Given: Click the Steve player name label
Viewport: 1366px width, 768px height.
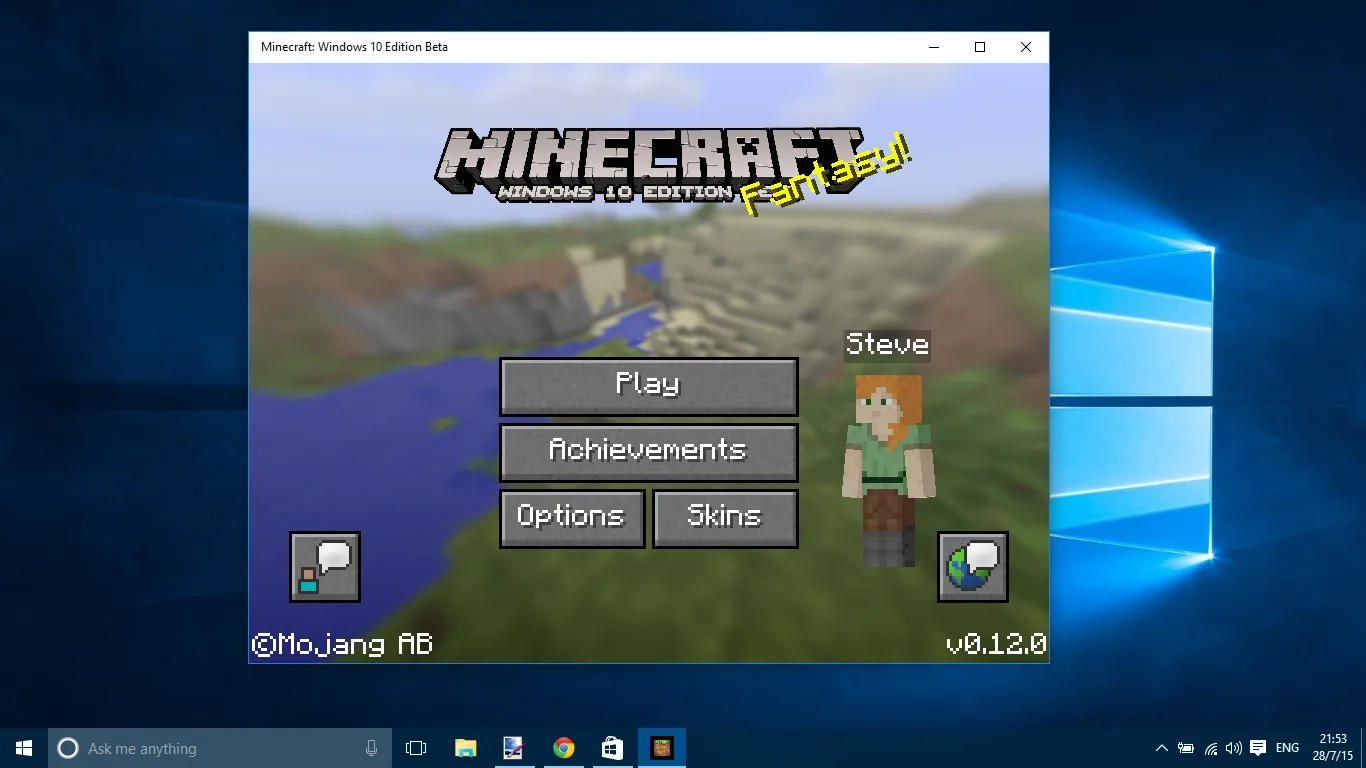Looking at the screenshot, I should pyautogui.click(x=887, y=345).
